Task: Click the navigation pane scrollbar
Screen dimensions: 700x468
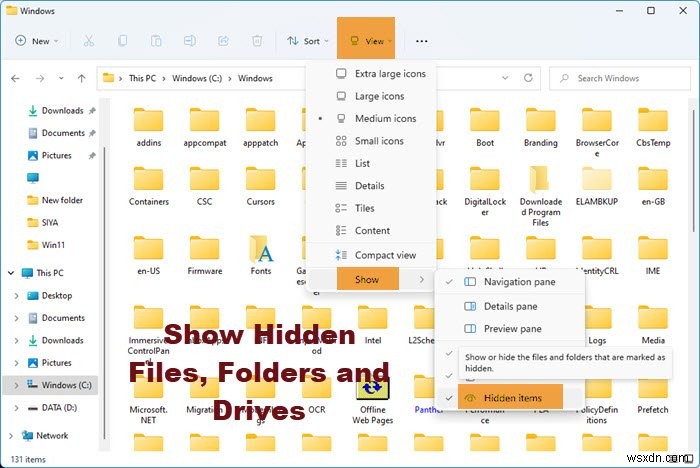Action: (x=104, y=292)
